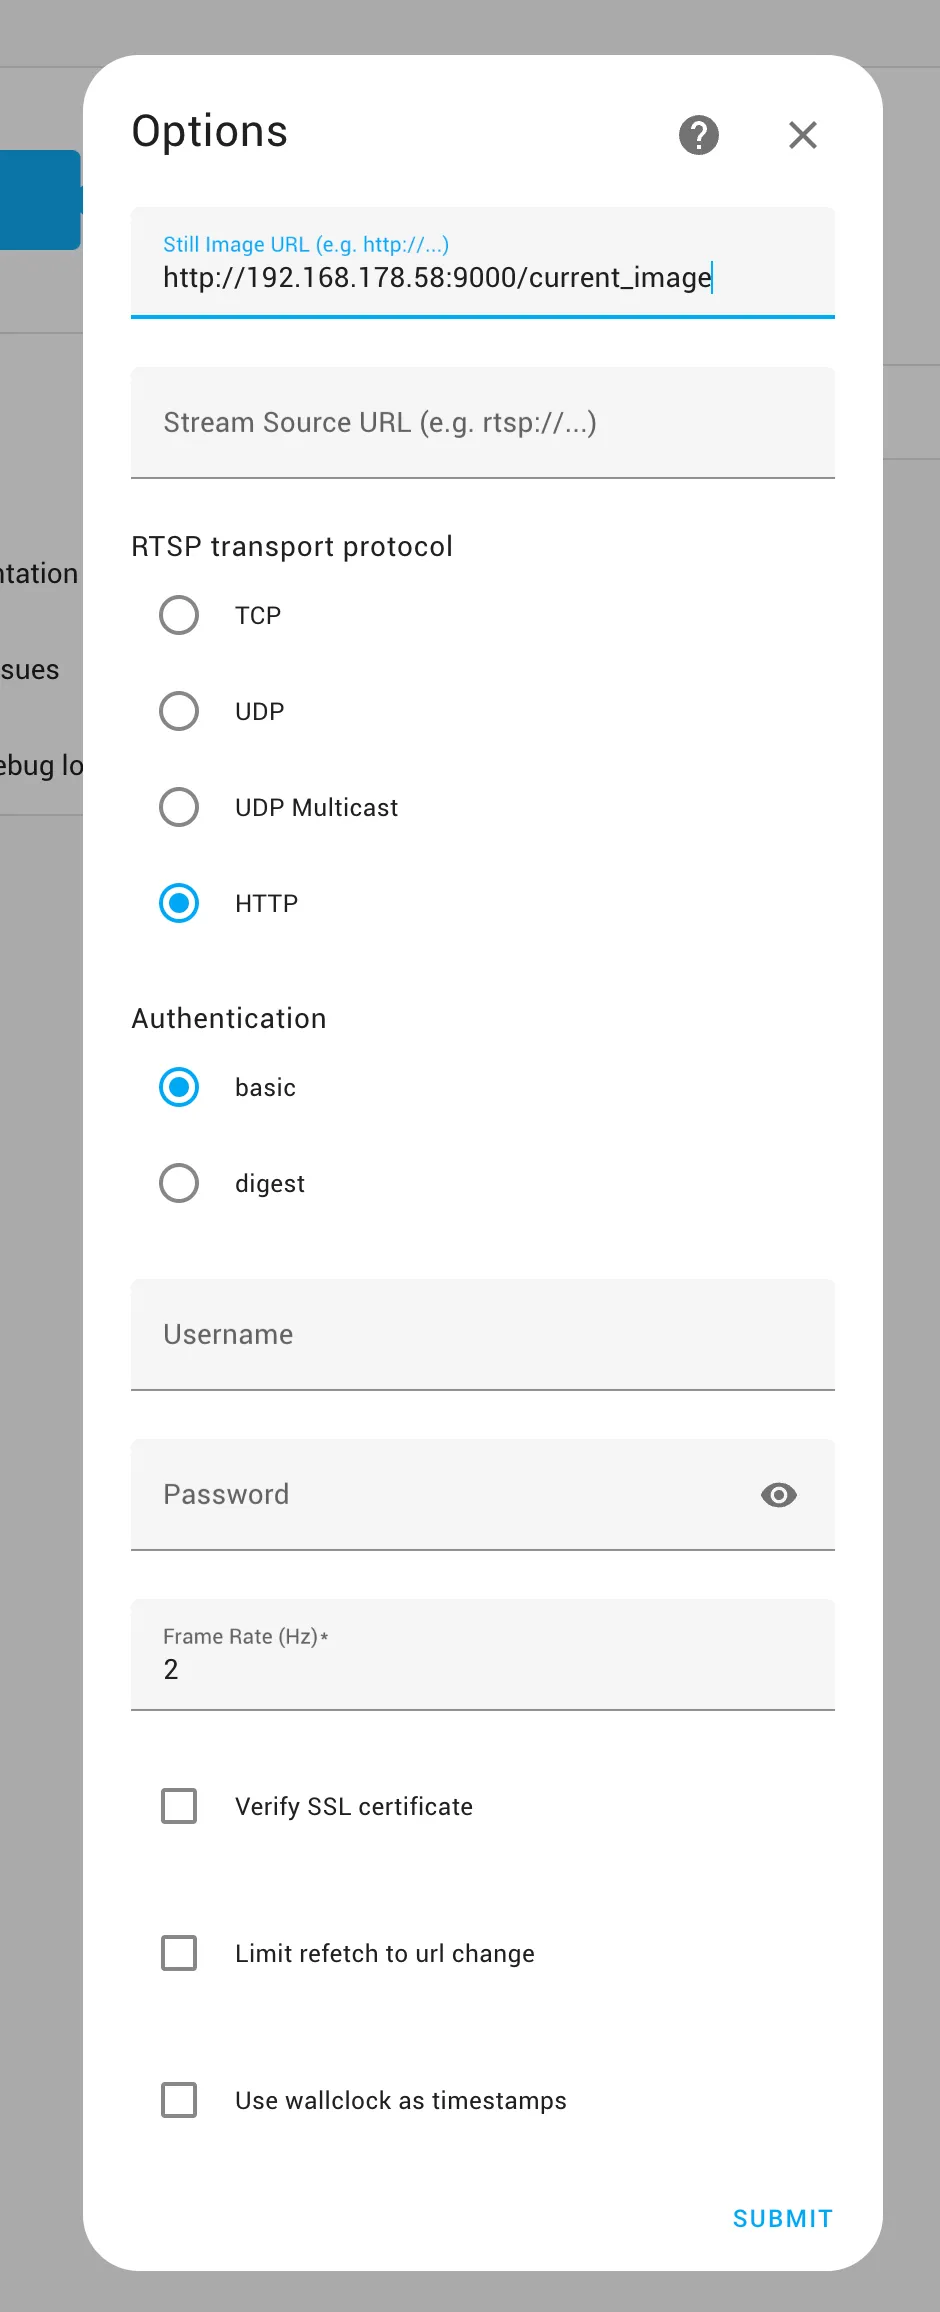Open the help question mark icon

coord(699,135)
